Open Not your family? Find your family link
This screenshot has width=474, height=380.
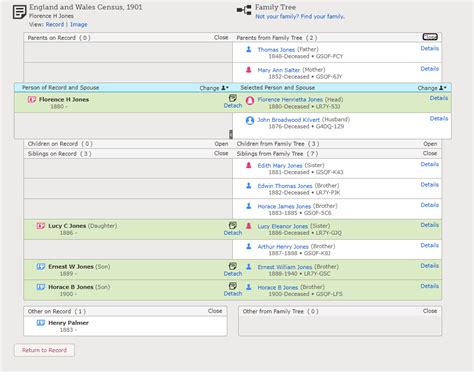pyautogui.click(x=300, y=16)
